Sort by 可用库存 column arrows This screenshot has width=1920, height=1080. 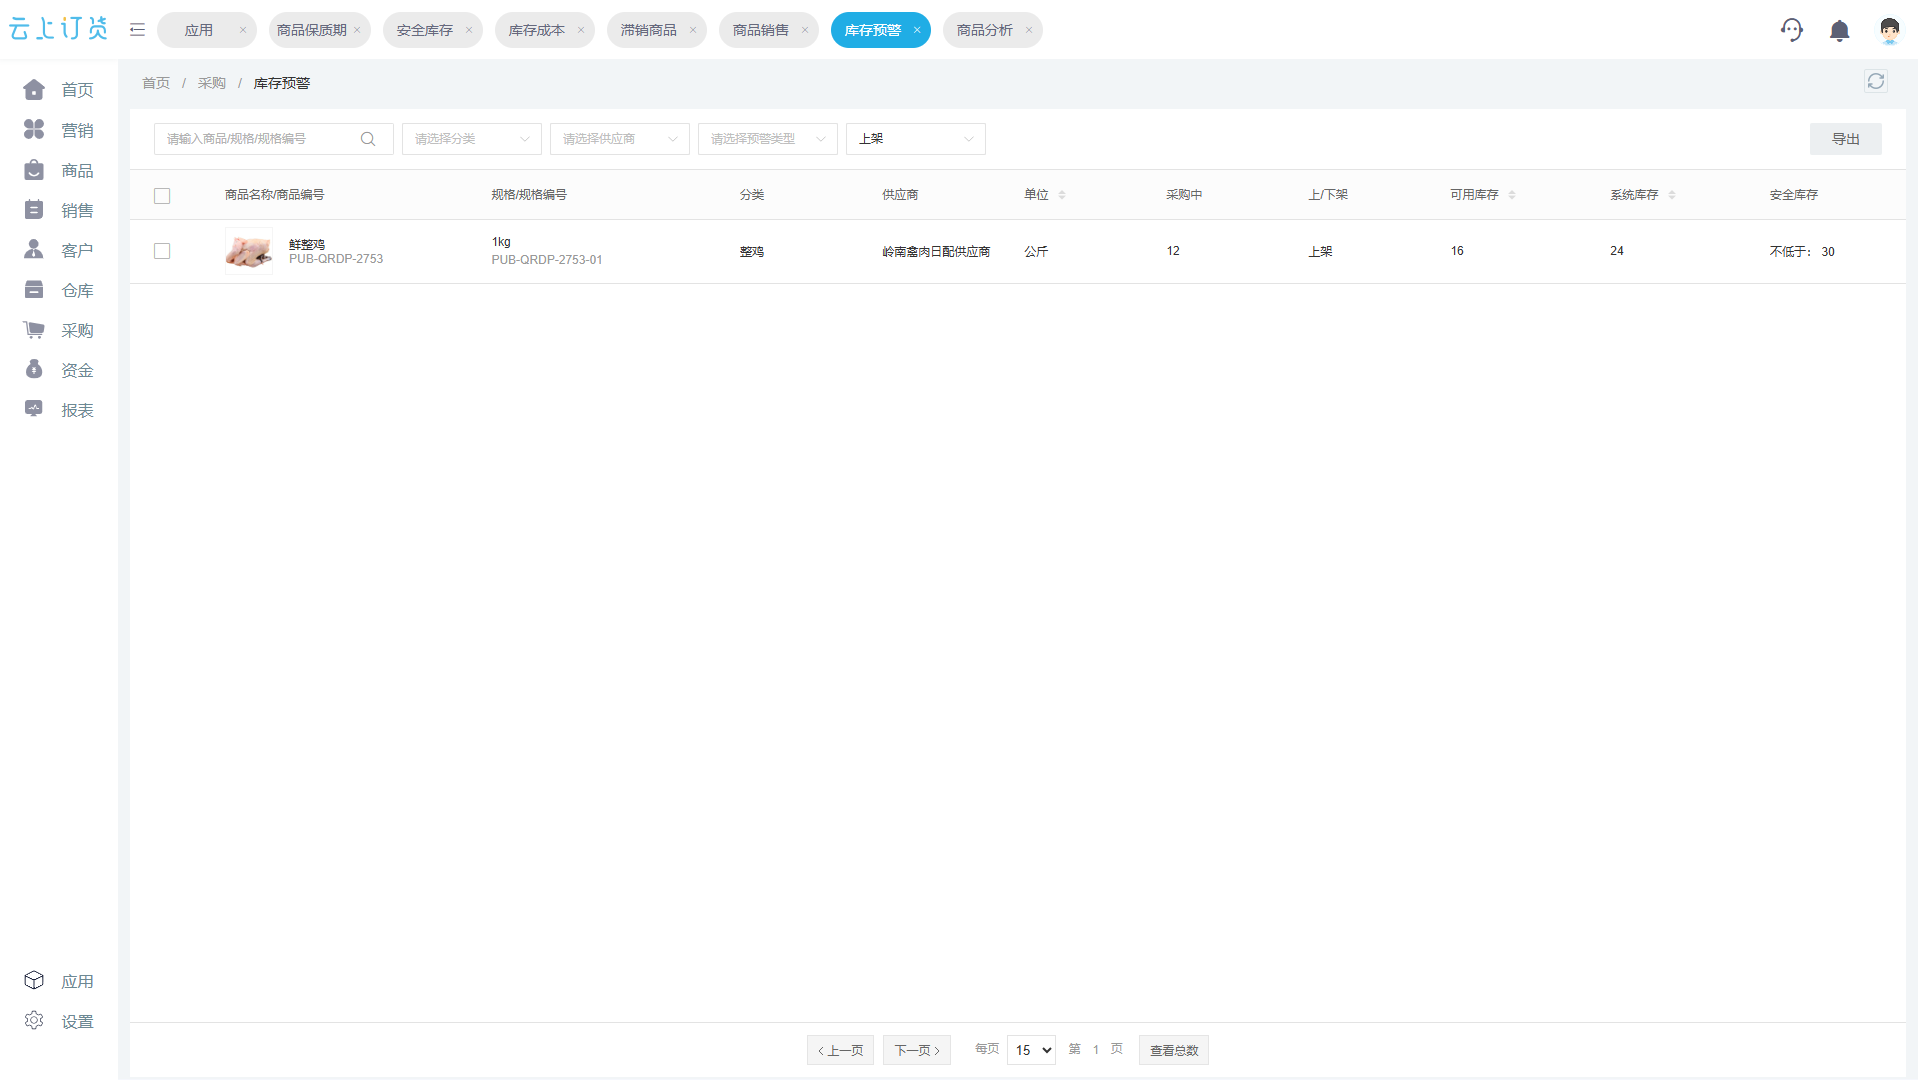point(1512,195)
